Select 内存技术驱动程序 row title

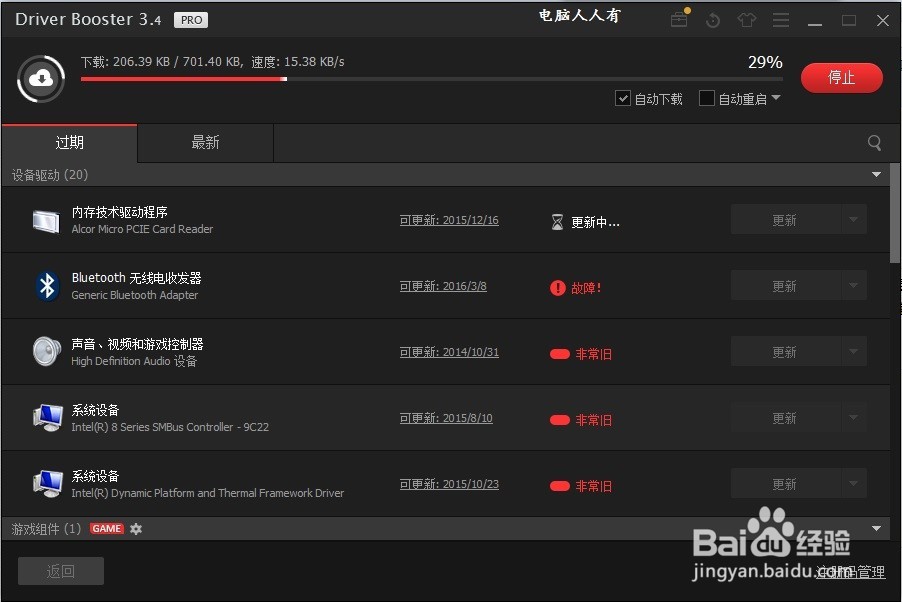(x=120, y=212)
